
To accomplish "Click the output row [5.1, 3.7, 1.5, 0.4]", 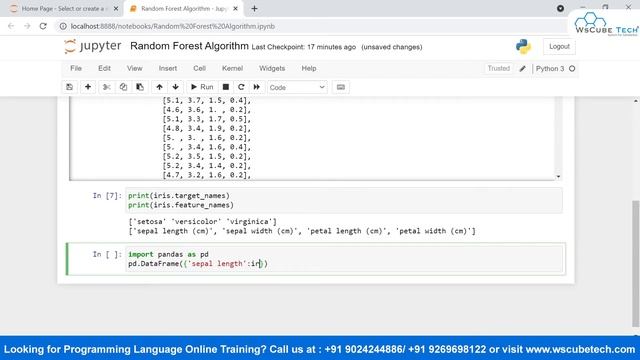I will pyautogui.click(x=207, y=100).
